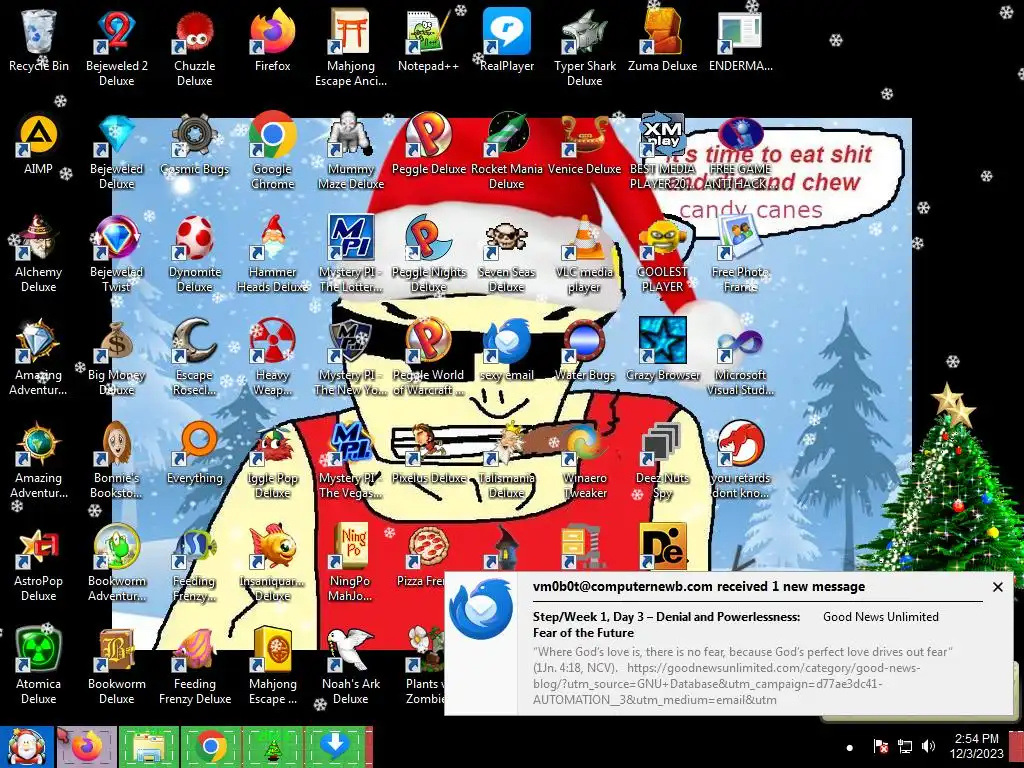Screen dimensions: 1024x768
Task: Launch Deez Nuts Spy shortcut
Action: (x=662, y=460)
